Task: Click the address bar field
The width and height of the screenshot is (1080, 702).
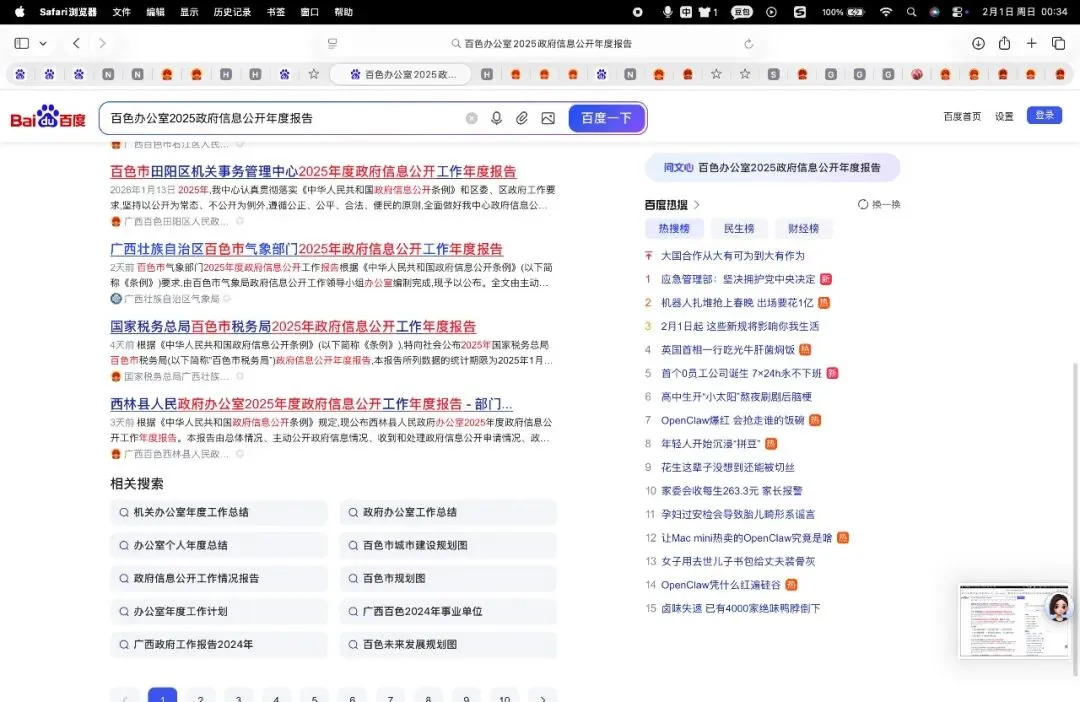Action: (541, 43)
